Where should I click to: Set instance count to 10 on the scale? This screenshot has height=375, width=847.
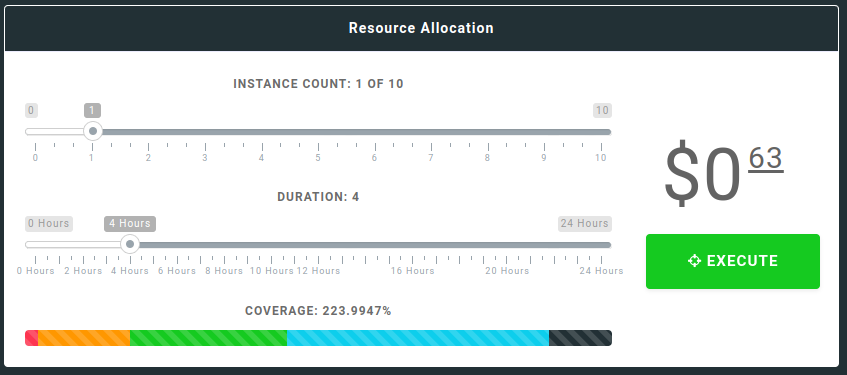tap(601, 158)
